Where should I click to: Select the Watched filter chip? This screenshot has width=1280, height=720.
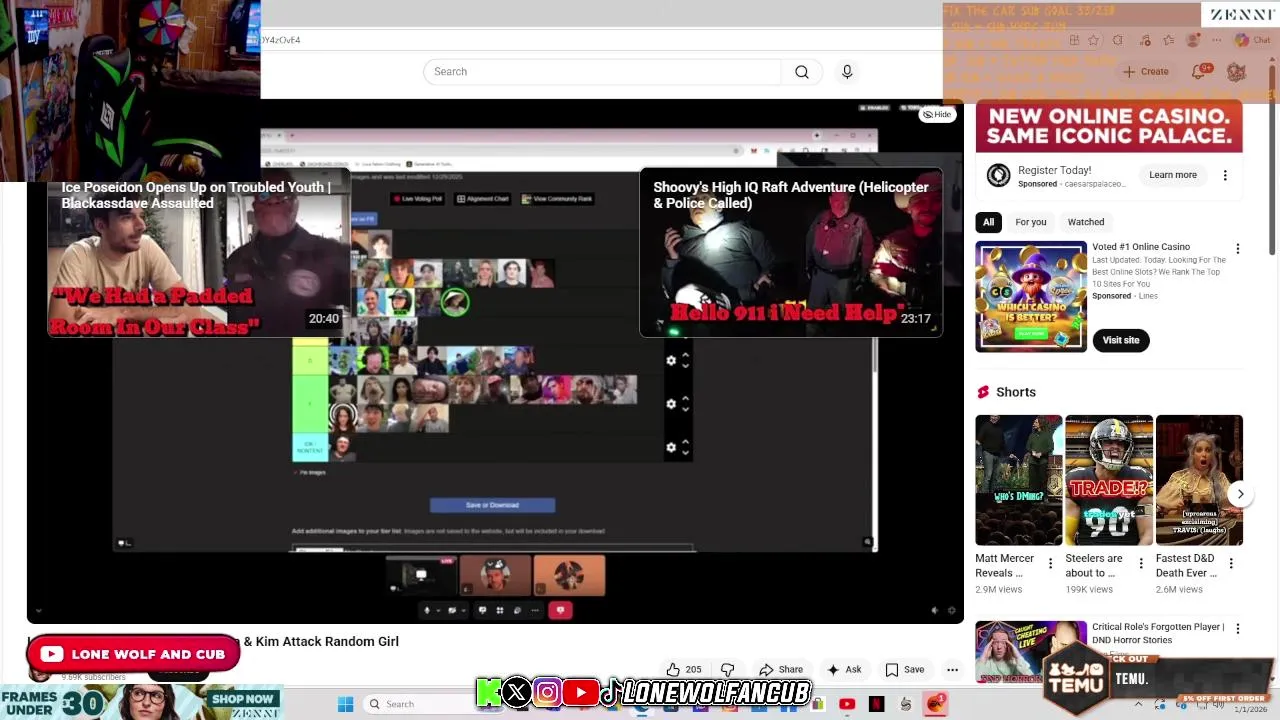(x=1085, y=222)
